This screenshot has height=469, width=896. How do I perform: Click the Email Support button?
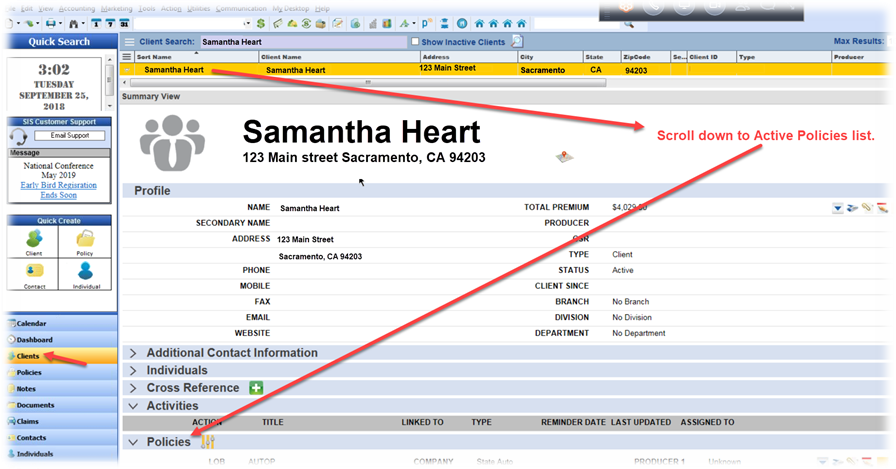point(63,136)
